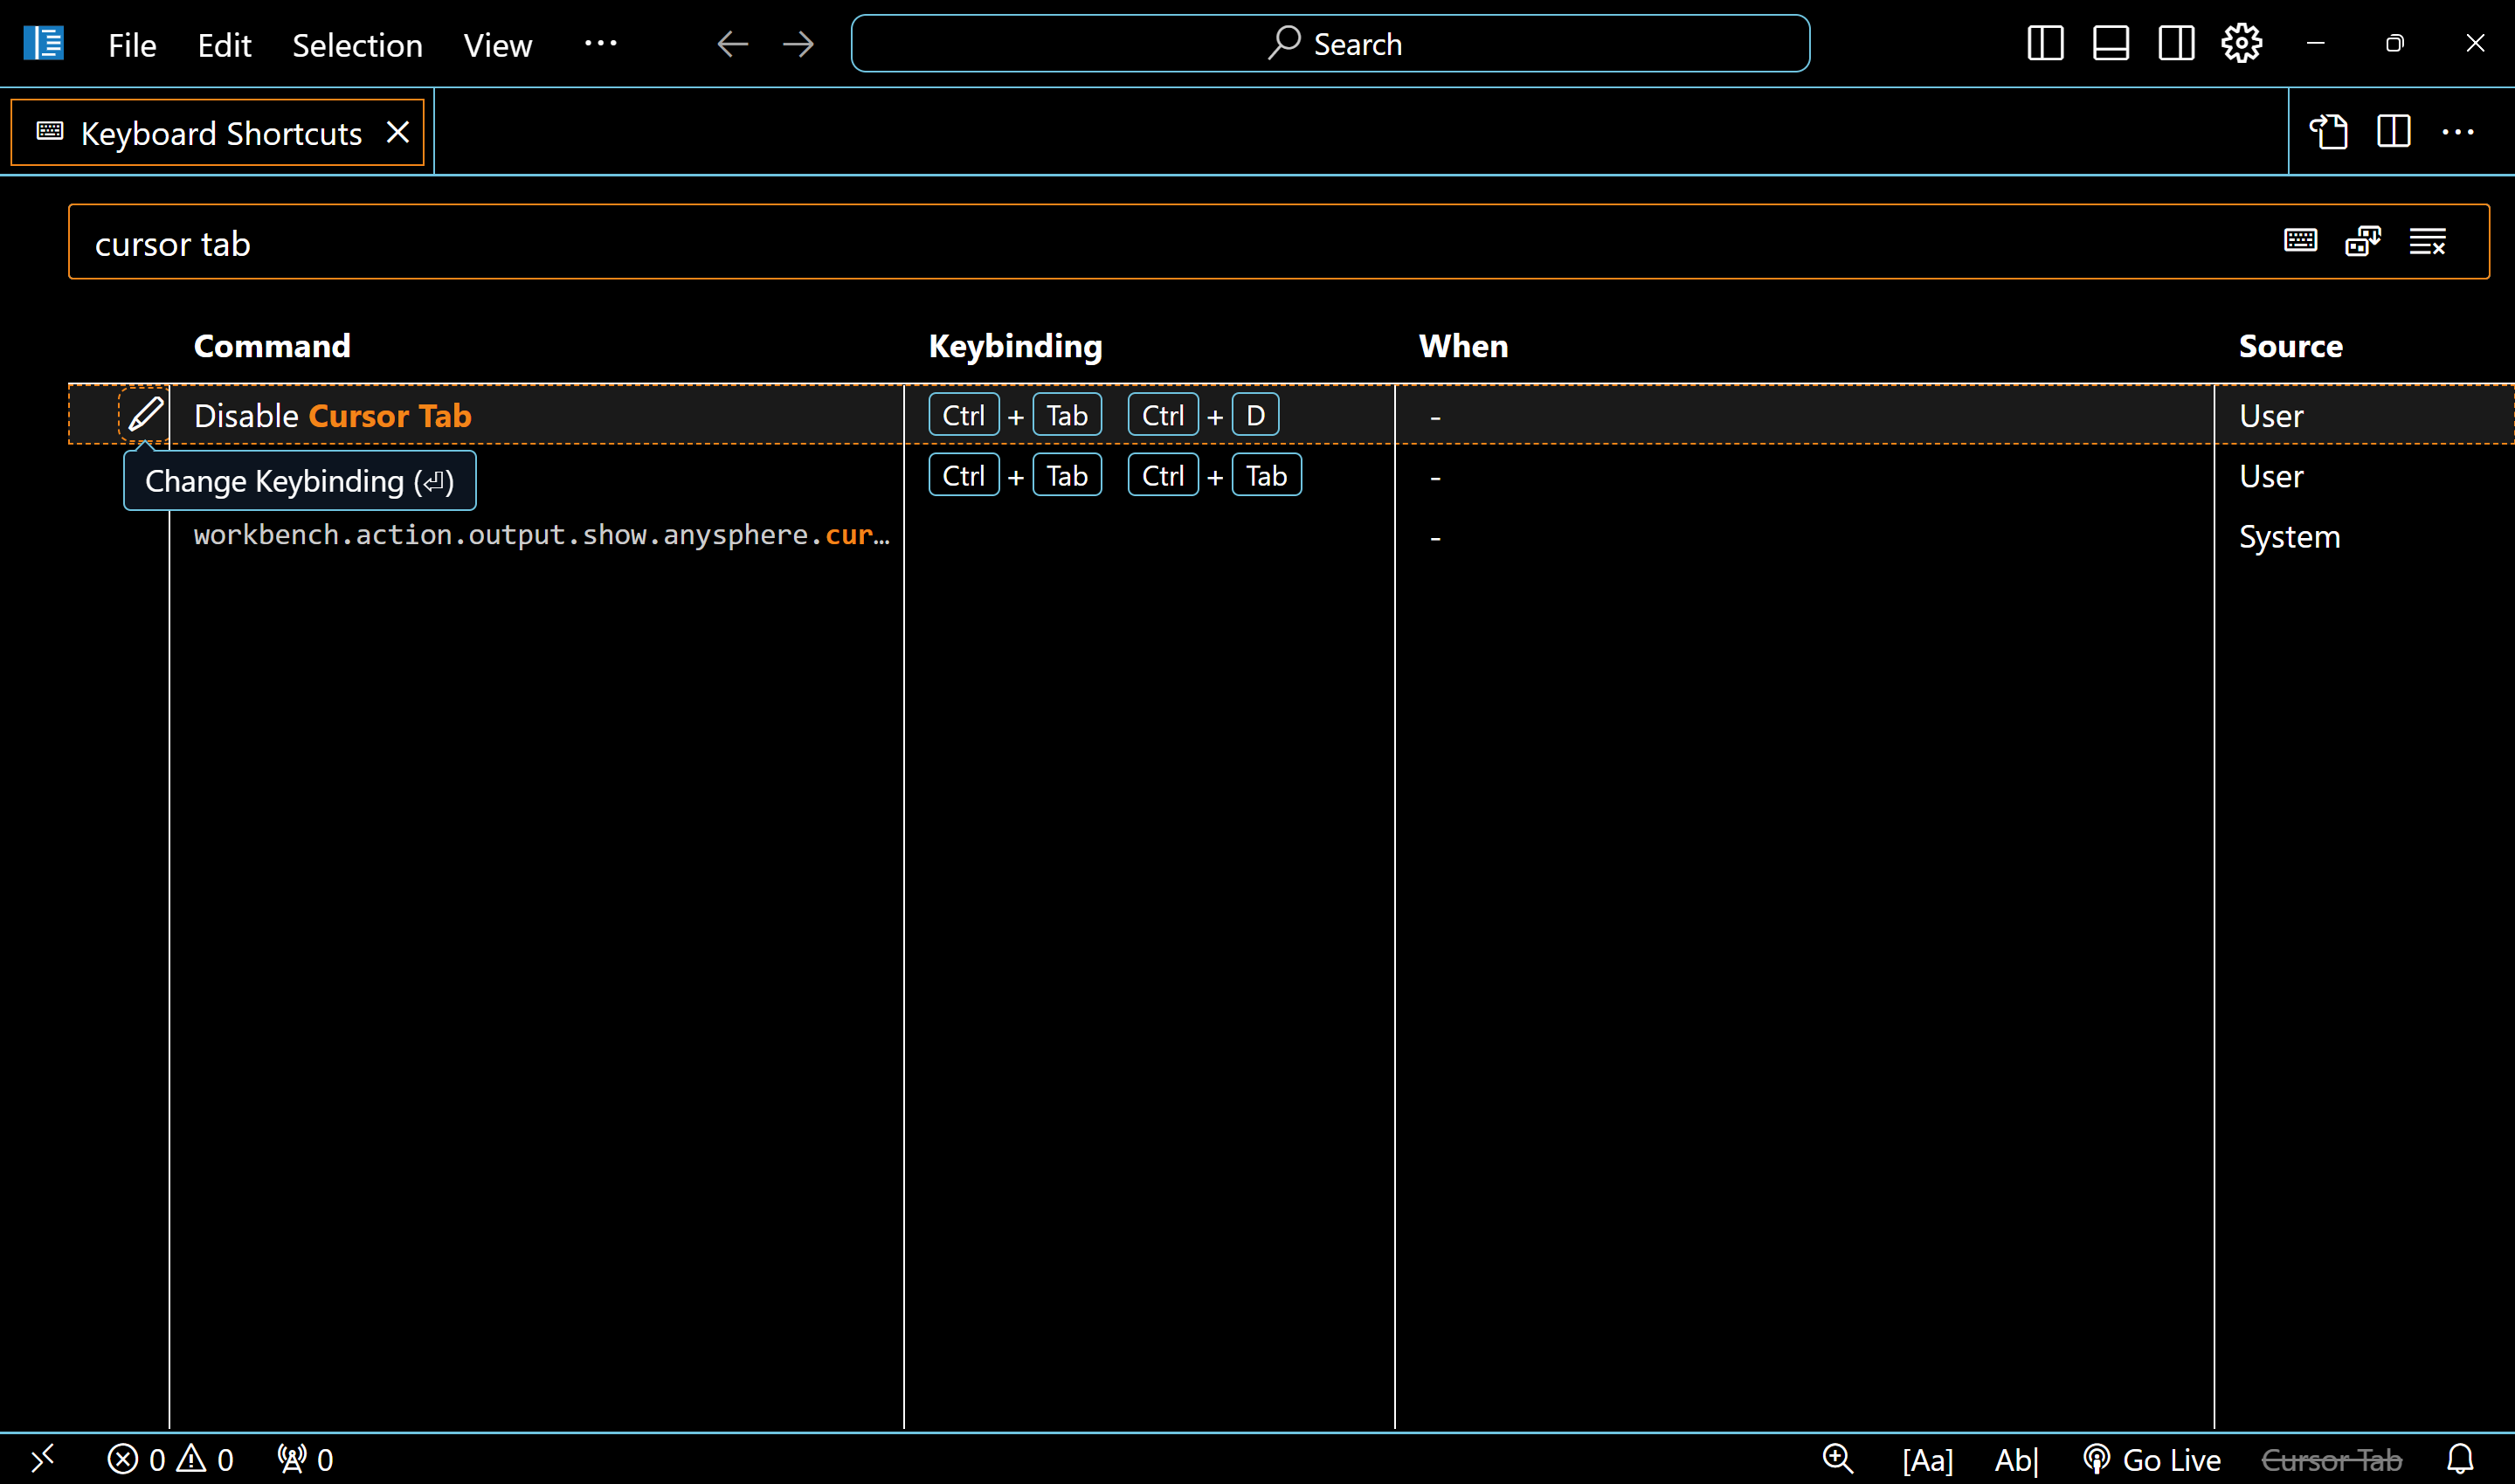Click the [Aa] status bar item

click(x=1927, y=1460)
